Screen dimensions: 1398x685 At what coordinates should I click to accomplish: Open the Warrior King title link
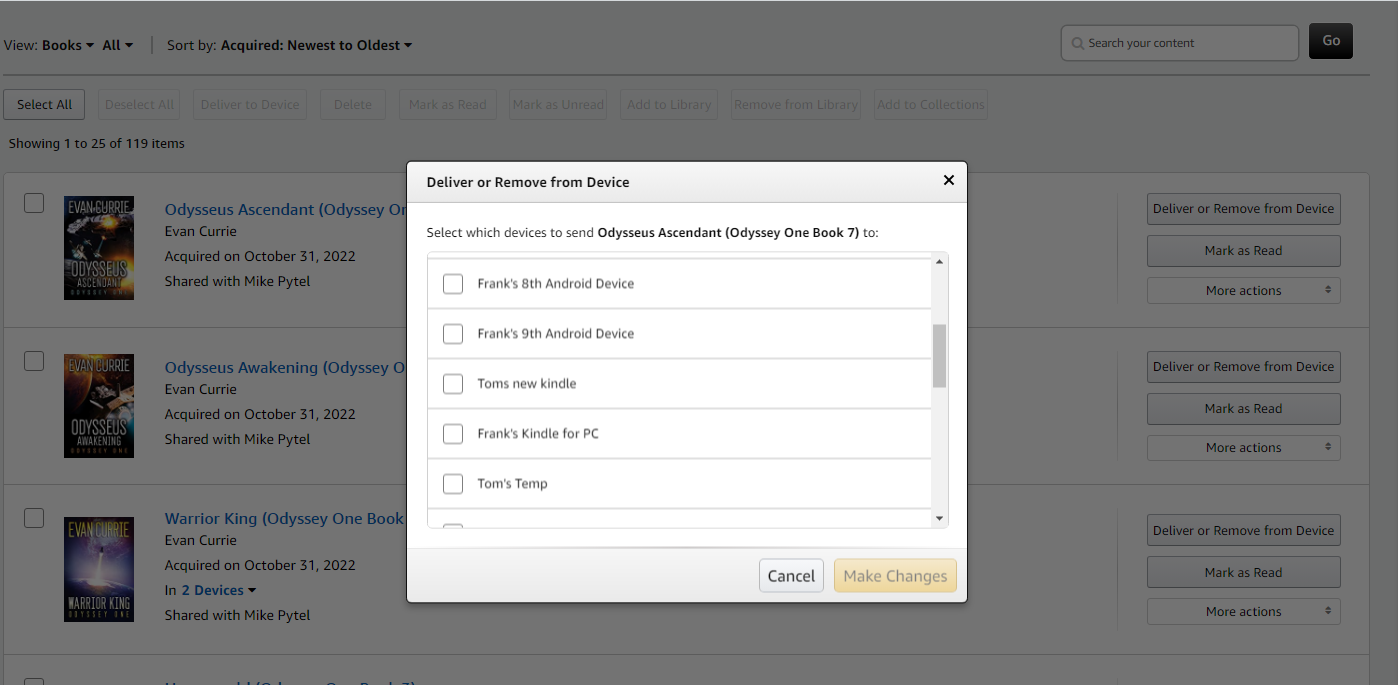point(285,519)
